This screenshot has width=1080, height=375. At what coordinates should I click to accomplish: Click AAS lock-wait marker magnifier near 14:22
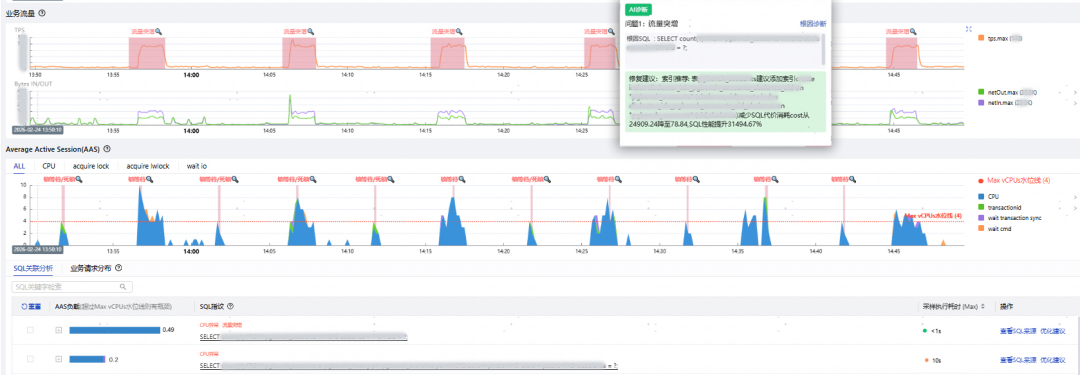(548, 179)
